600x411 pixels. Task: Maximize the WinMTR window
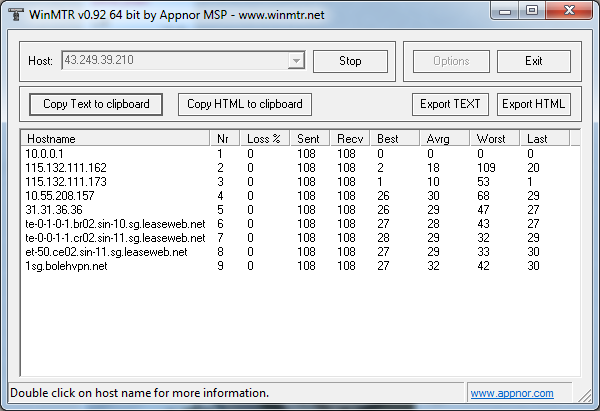[x=532, y=11]
